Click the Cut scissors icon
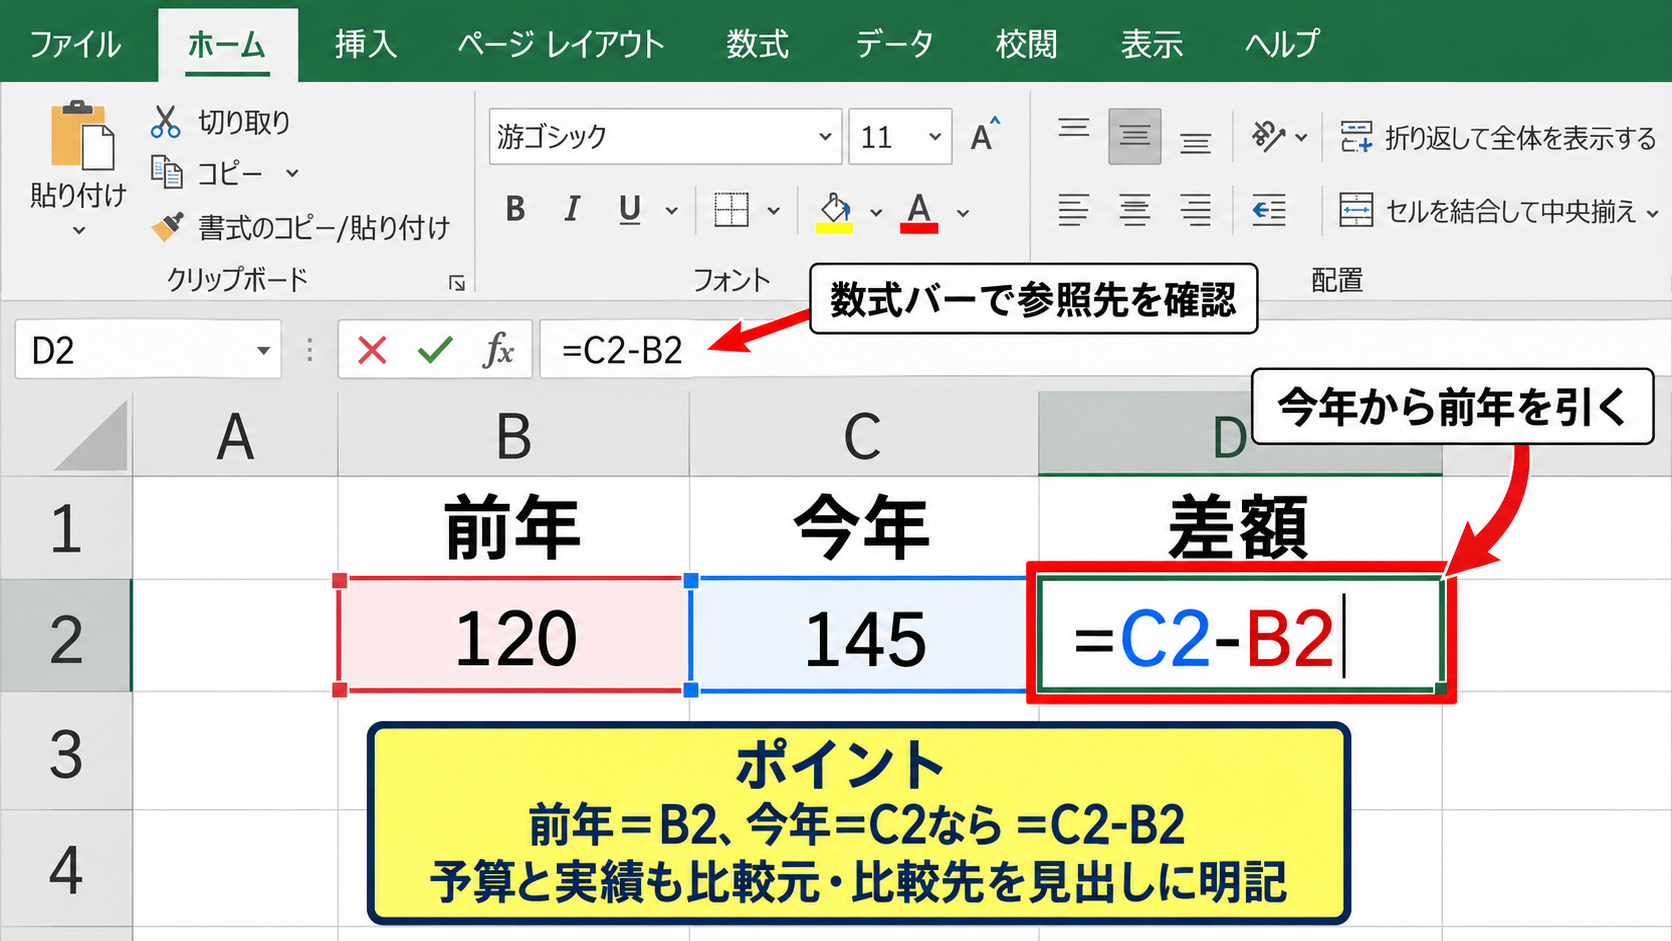1672x941 pixels. [165, 122]
